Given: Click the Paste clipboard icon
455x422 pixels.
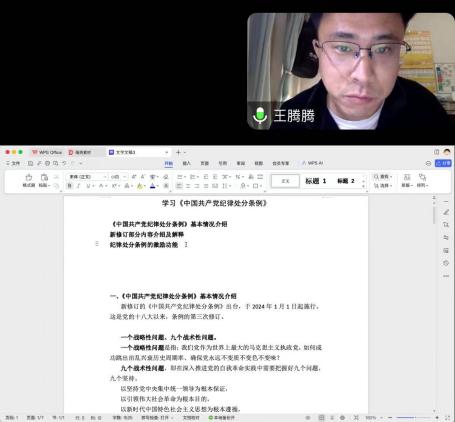Looking at the screenshot, I should pyautogui.click(x=44, y=177).
